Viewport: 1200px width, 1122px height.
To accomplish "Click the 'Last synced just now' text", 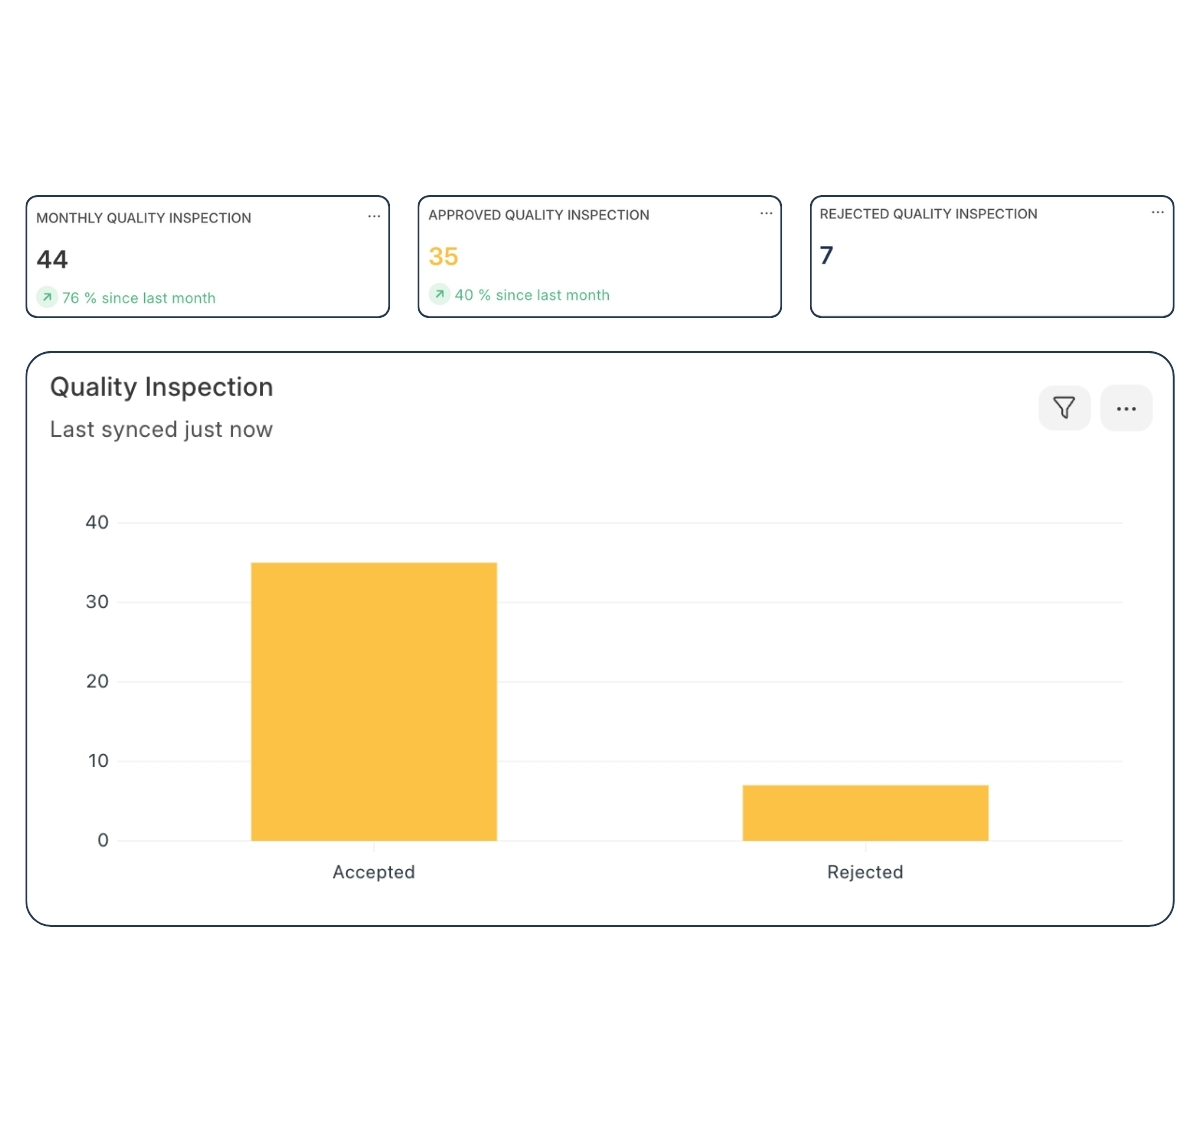I will (161, 430).
